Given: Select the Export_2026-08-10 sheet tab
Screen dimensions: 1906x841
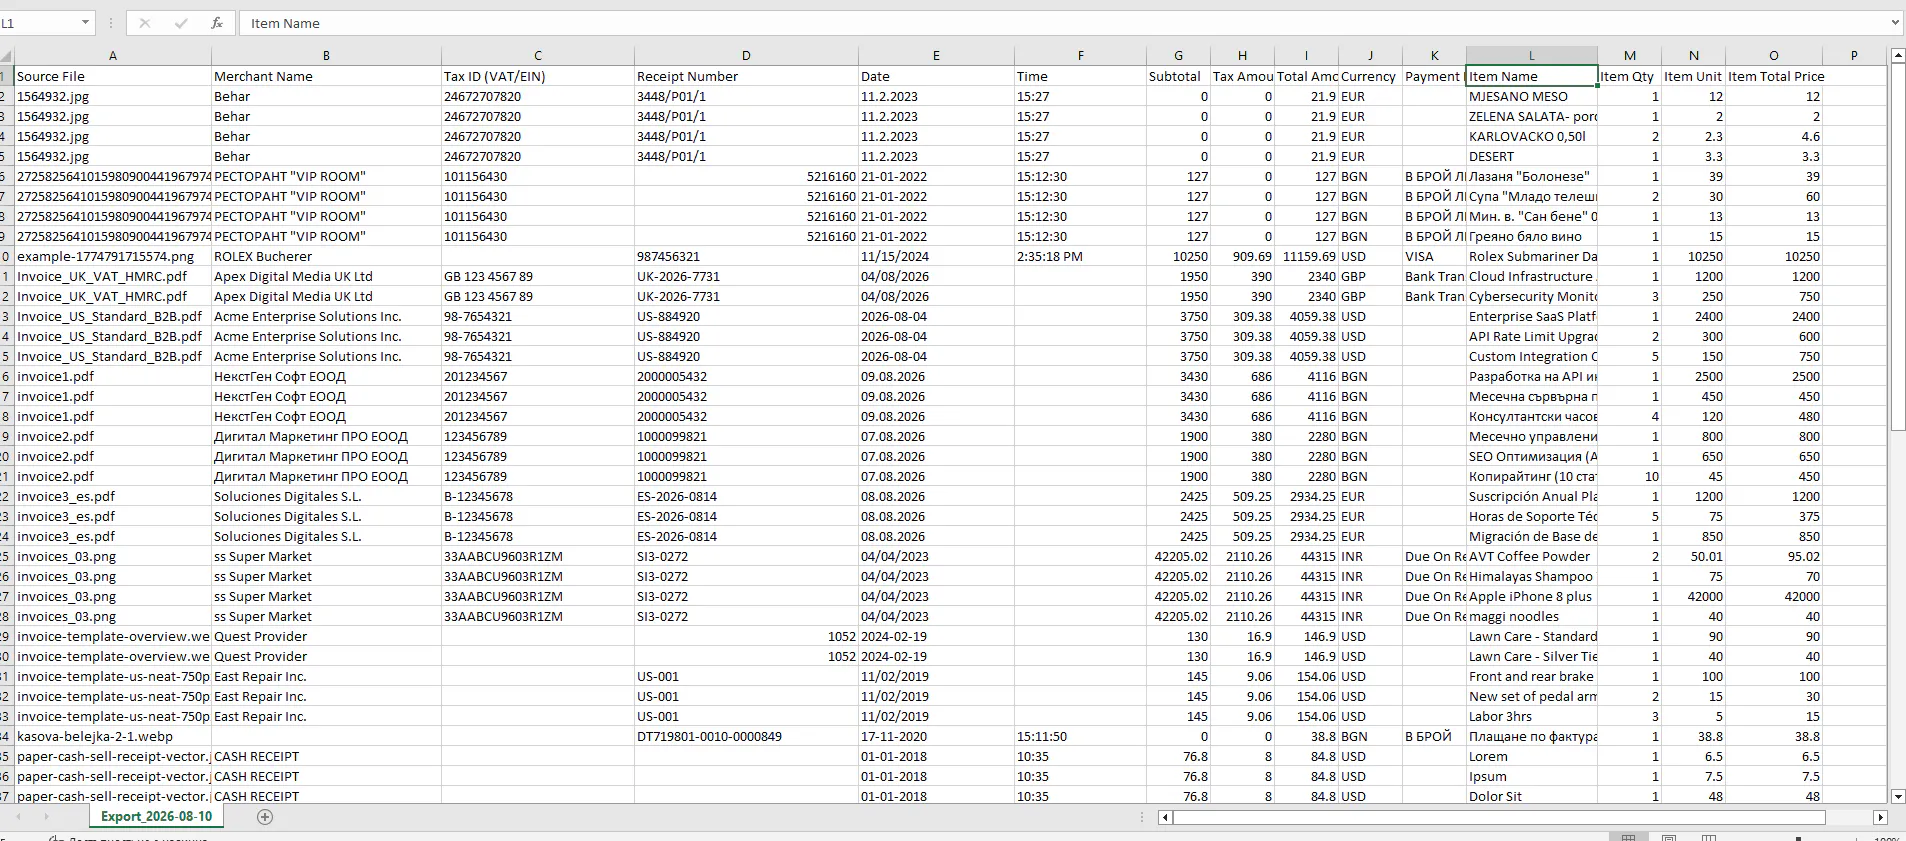Looking at the screenshot, I should (x=156, y=816).
